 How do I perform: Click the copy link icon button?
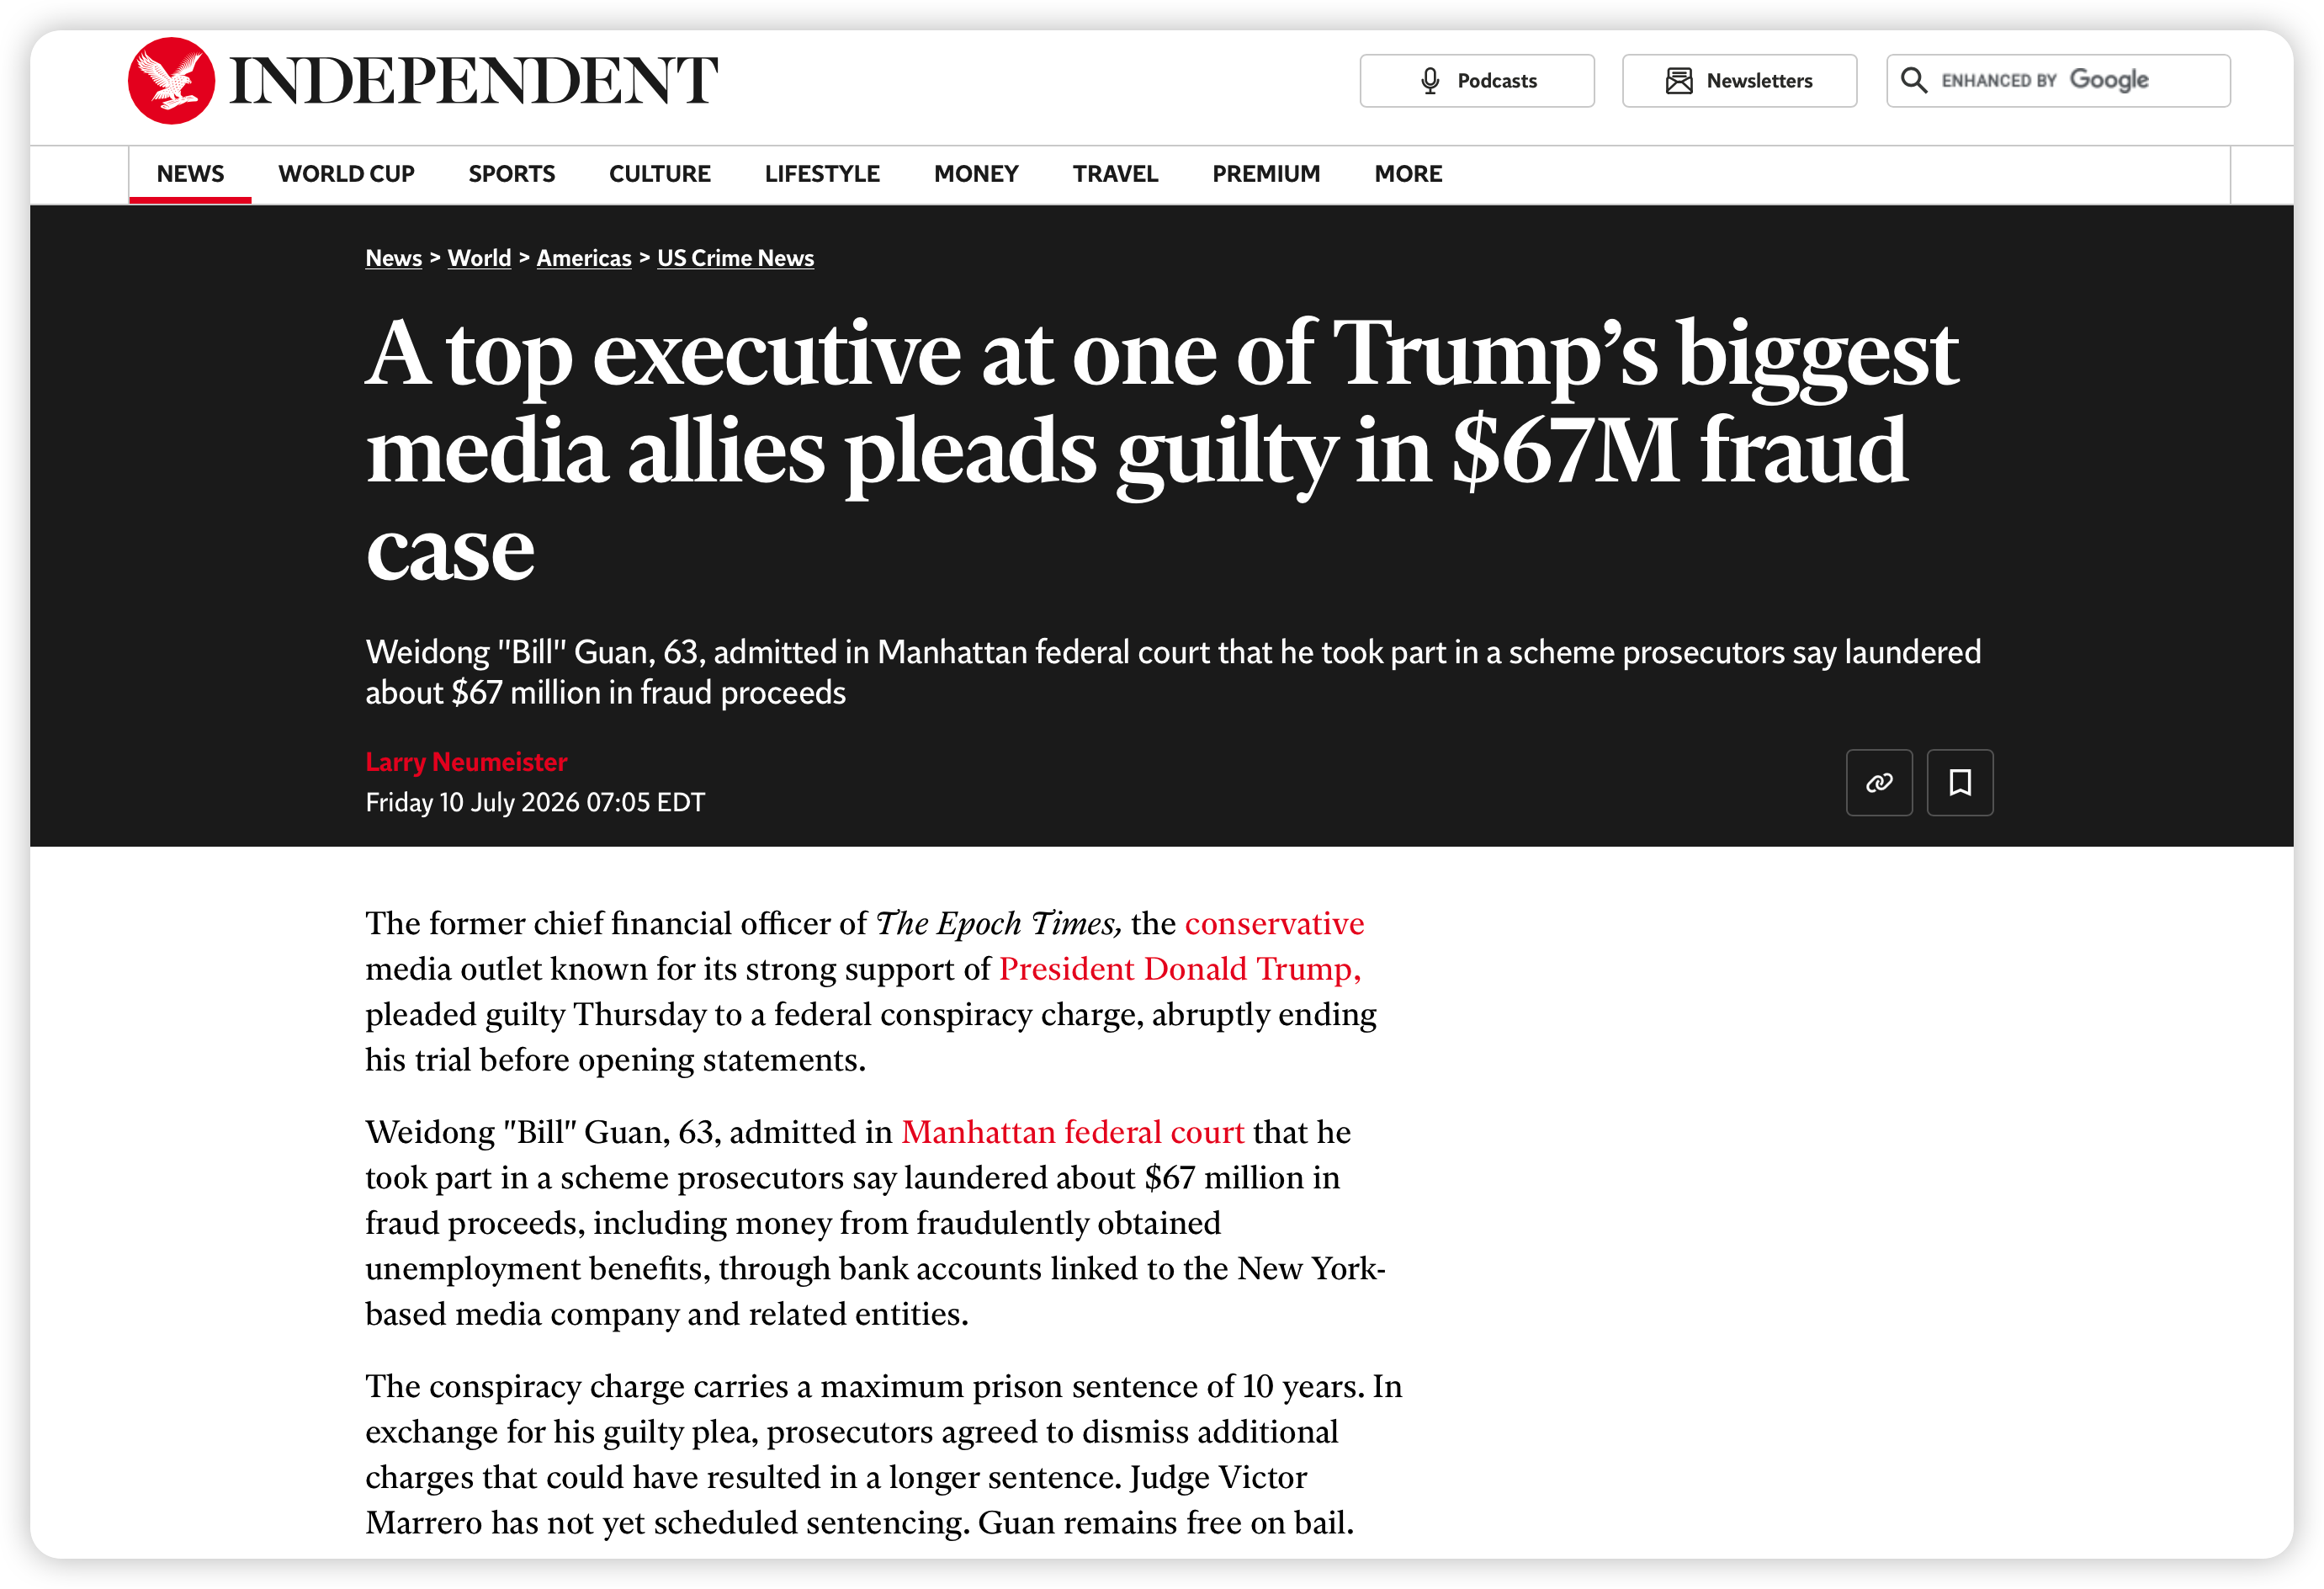tap(1878, 782)
